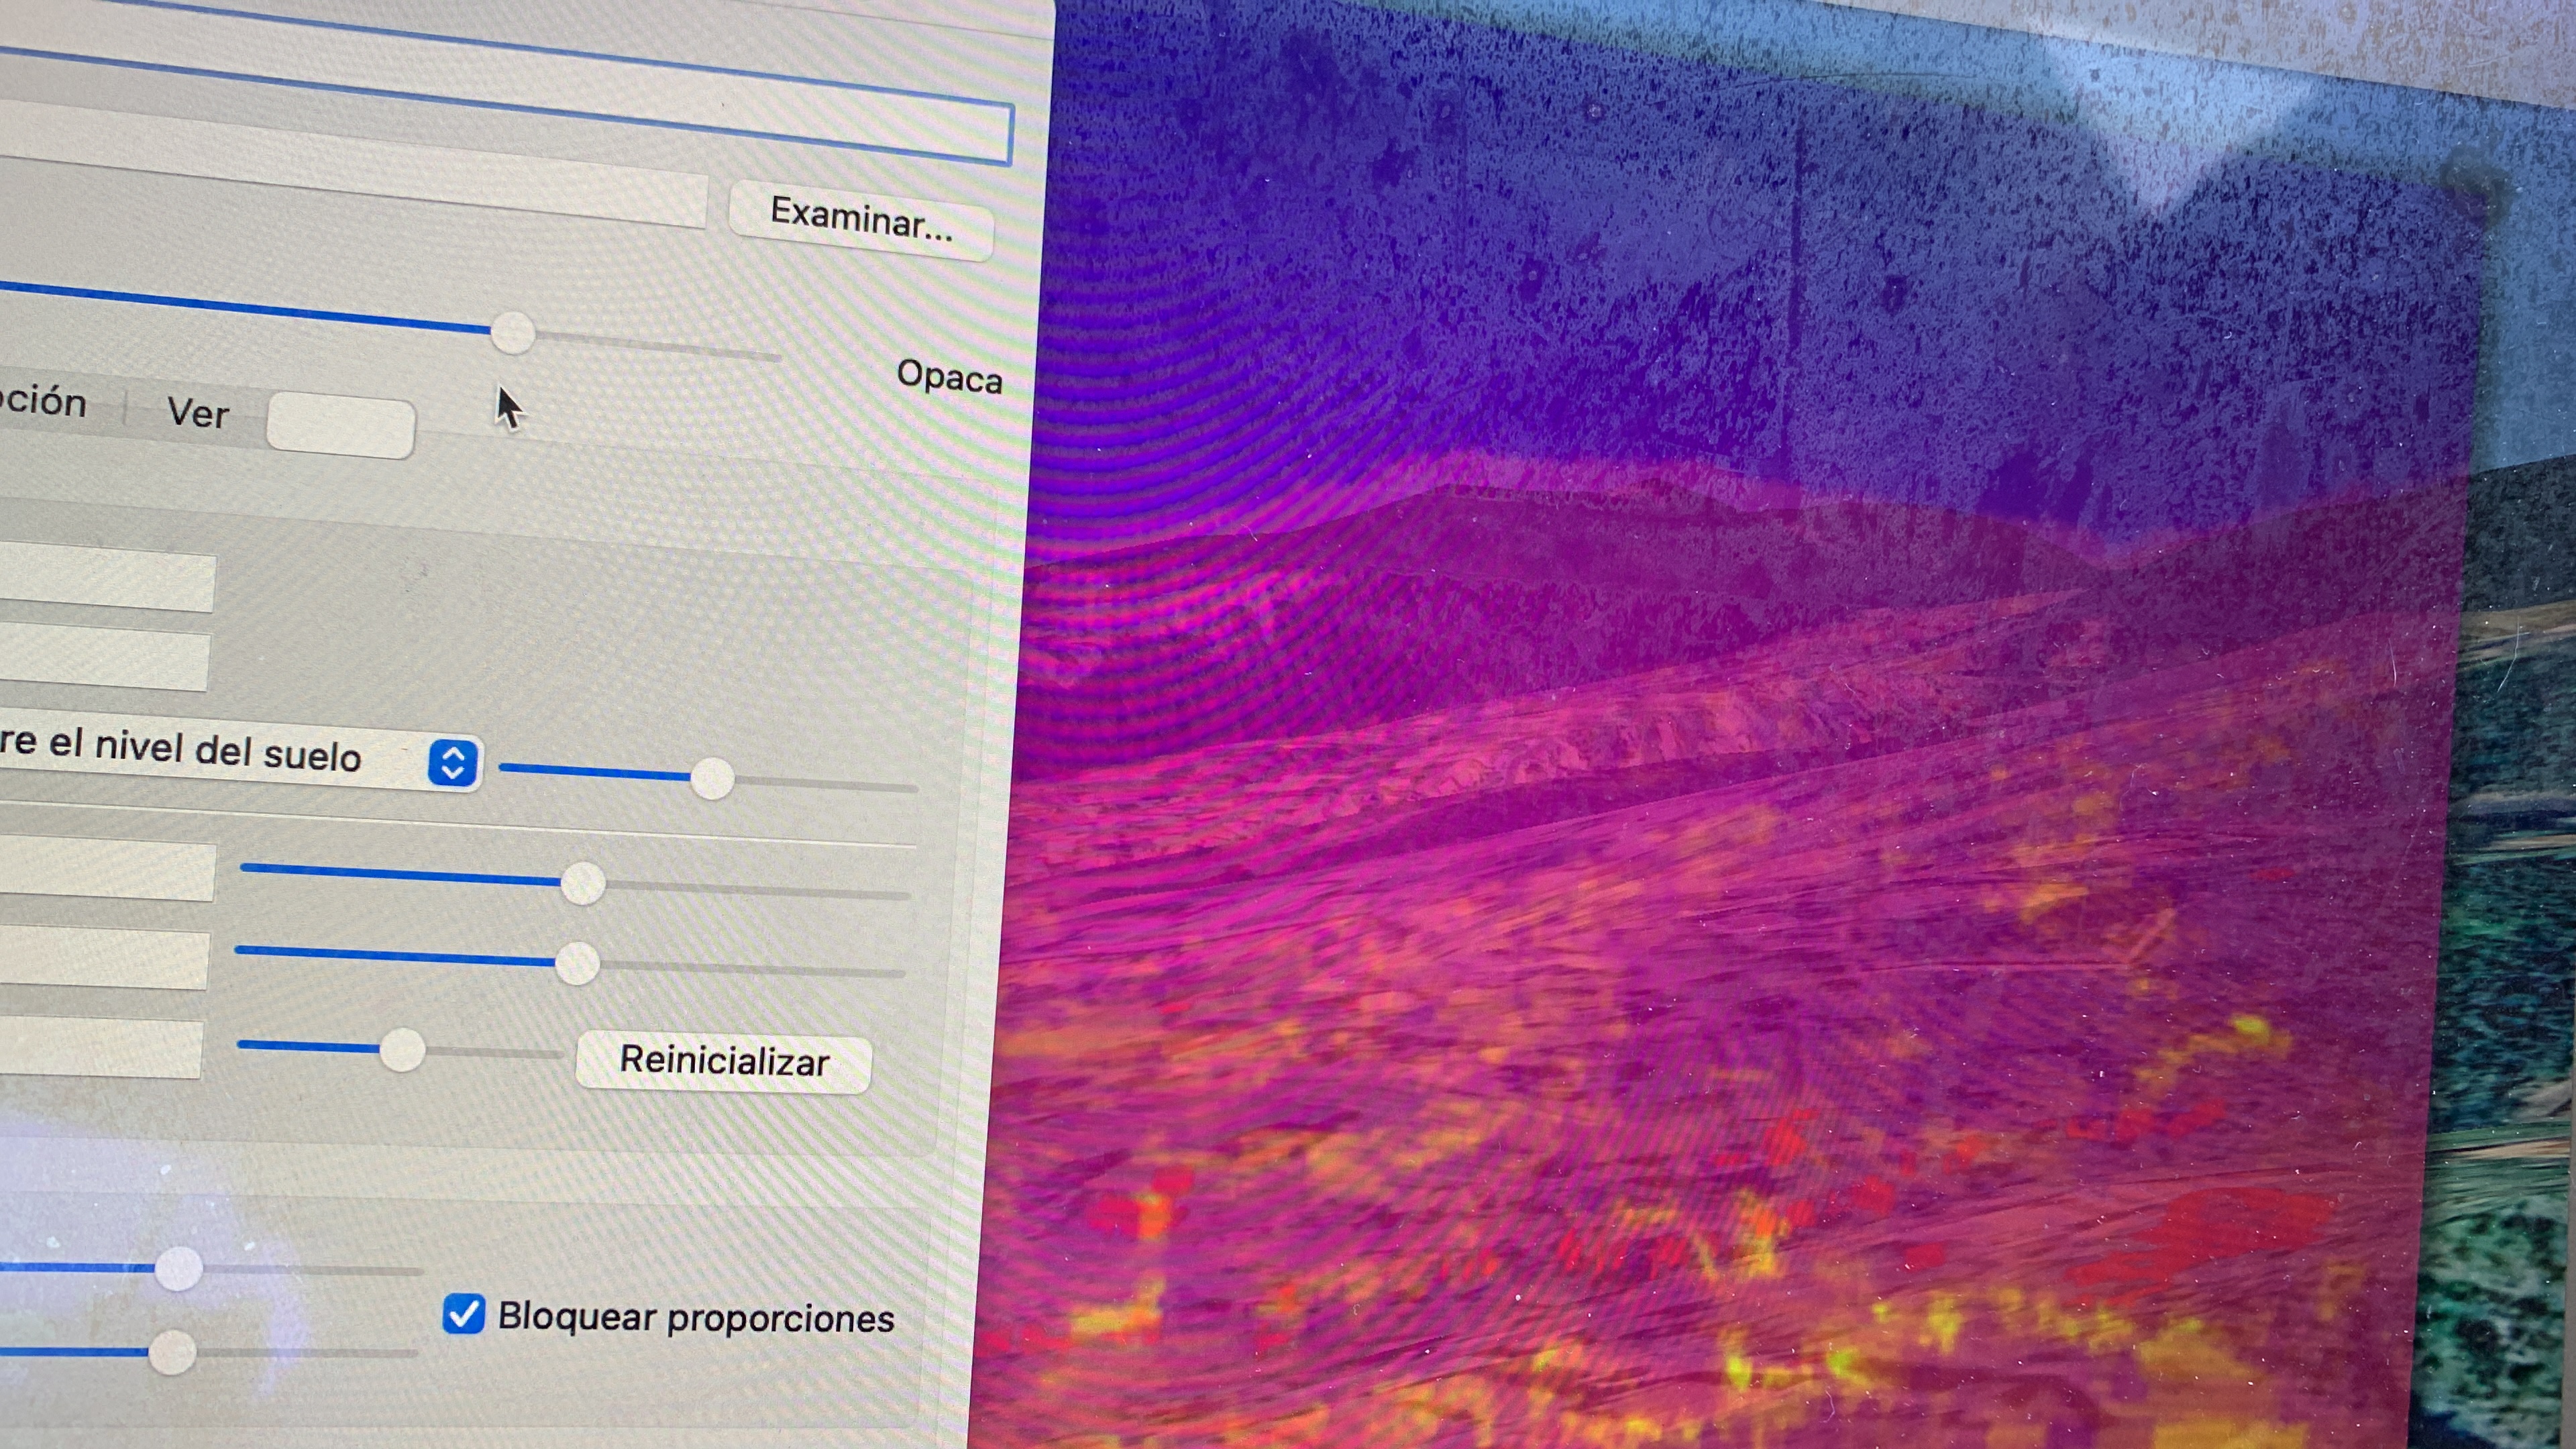The image size is (2576, 1449).
Task: Click the slider handle beside the ground-level dropdown
Action: point(712,778)
